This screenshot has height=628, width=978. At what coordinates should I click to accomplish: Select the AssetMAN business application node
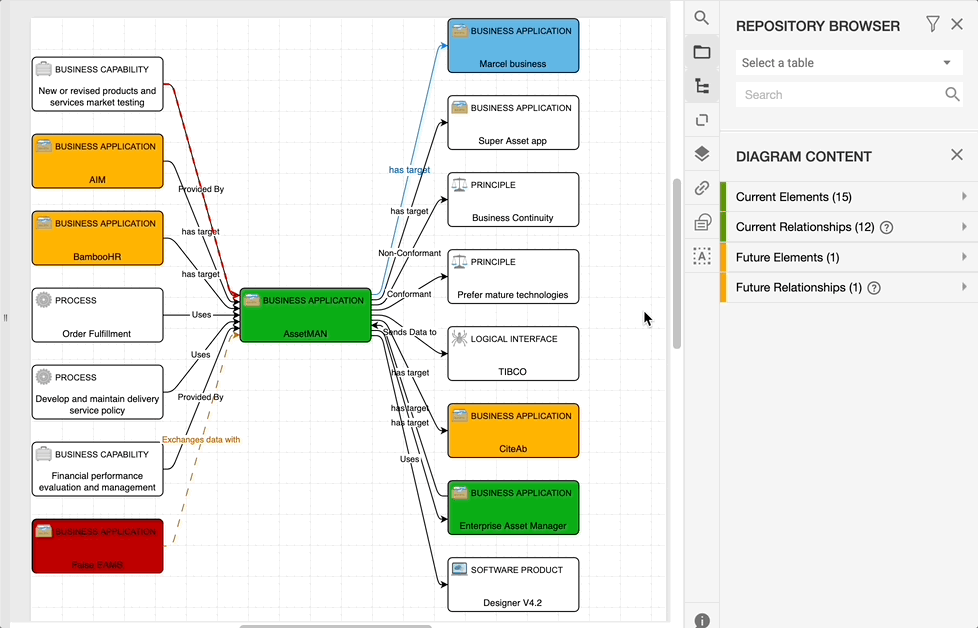point(306,316)
